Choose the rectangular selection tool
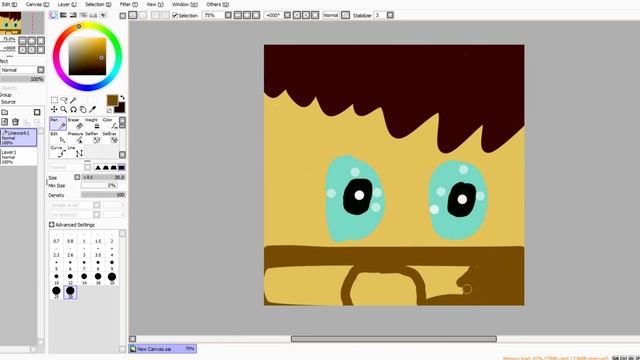The height and width of the screenshot is (360, 640). click(54, 100)
